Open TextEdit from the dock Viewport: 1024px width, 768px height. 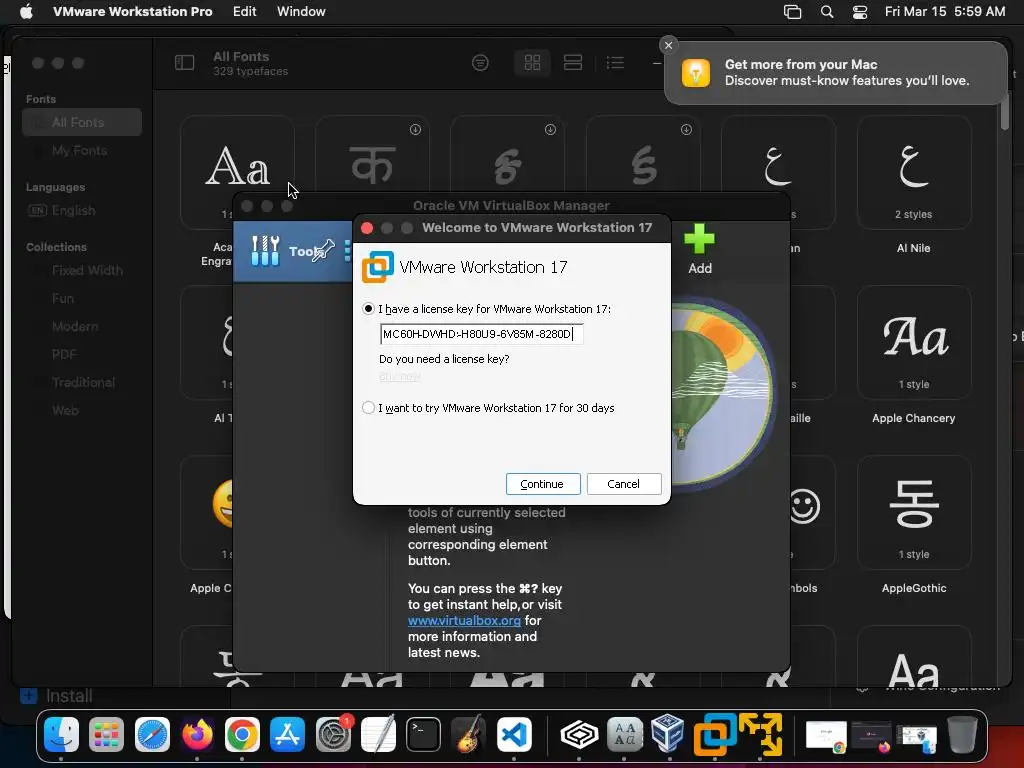coord(378,734)
